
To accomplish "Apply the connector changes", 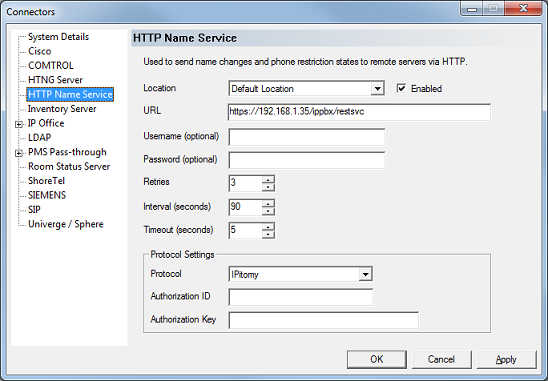I will pos(506,359).
